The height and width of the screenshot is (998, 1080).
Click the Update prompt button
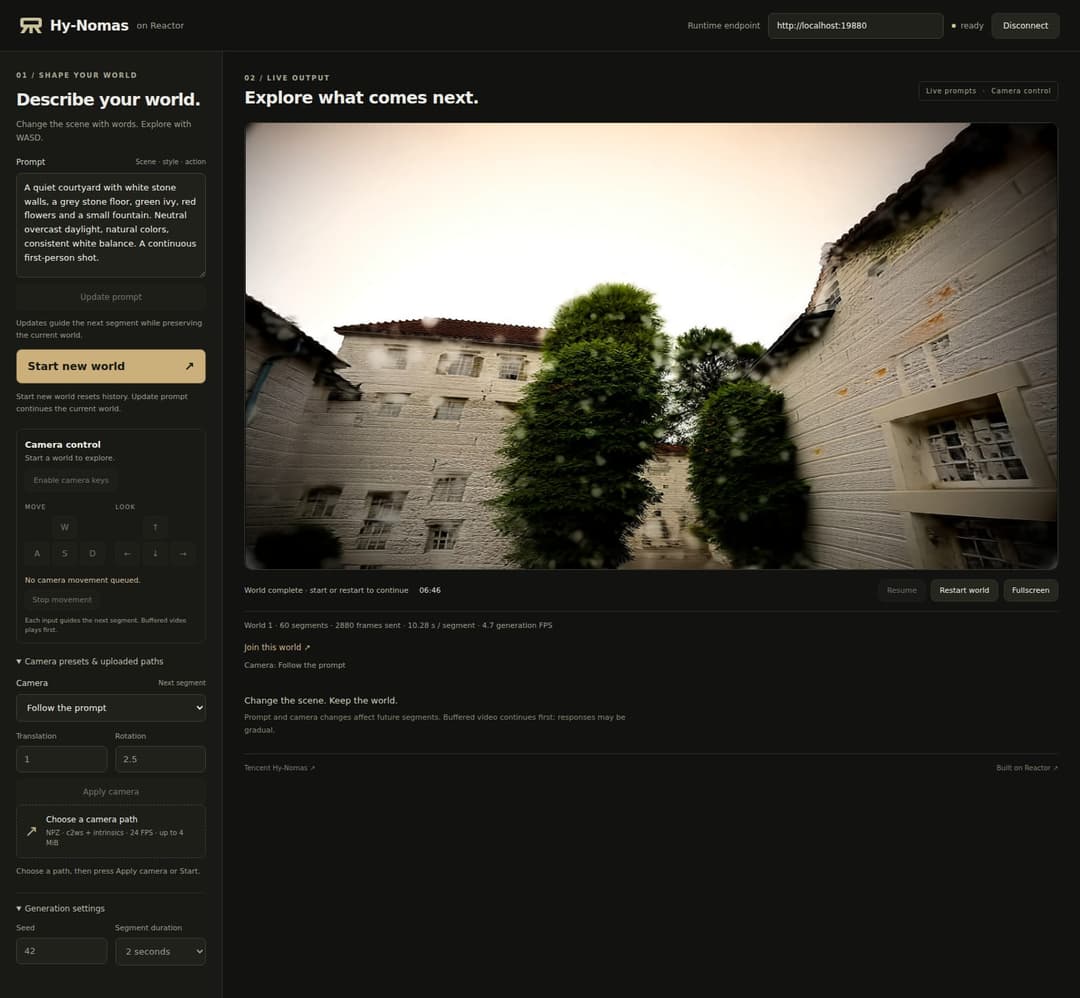[x=111, y=297]
